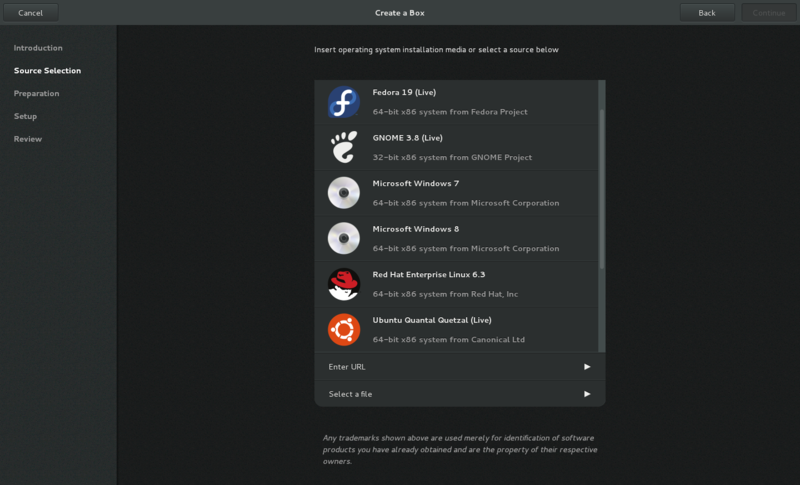Click the Ubuntu logo icon
This screenshot has height=485, width=800.
(343, 329)
